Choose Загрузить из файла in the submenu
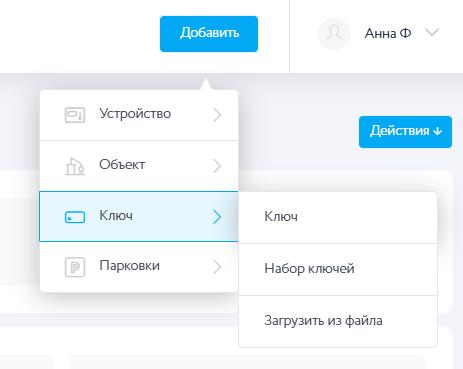This screenshot has height=369, width=463. pyautogui.click(x=338, y=321)
